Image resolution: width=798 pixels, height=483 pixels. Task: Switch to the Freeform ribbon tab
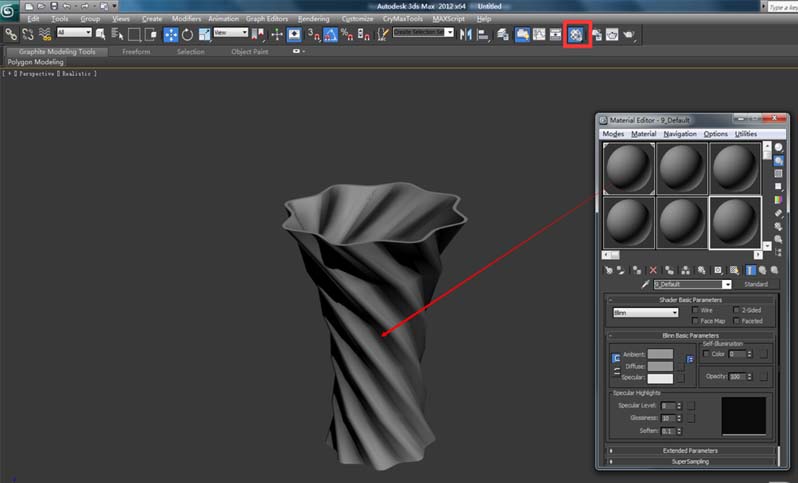pos(136,51)
